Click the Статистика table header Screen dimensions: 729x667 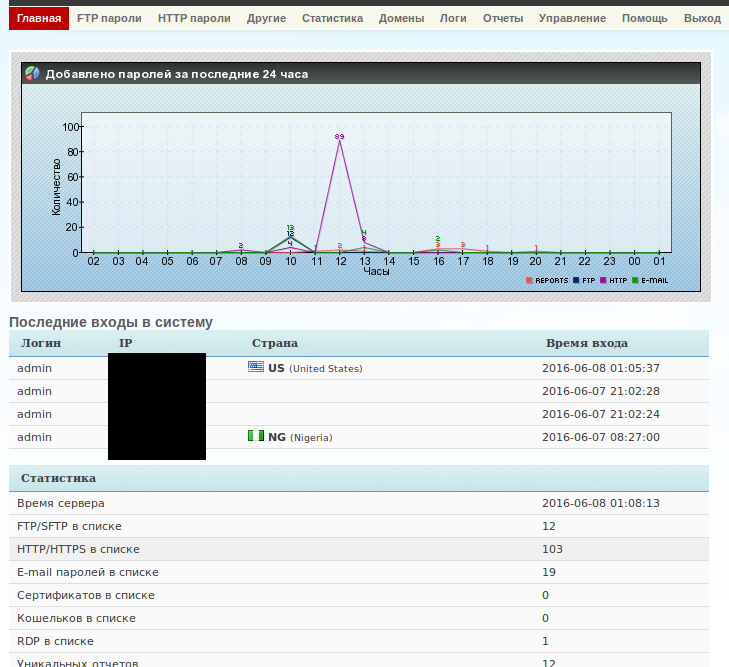tap(58, 478)
